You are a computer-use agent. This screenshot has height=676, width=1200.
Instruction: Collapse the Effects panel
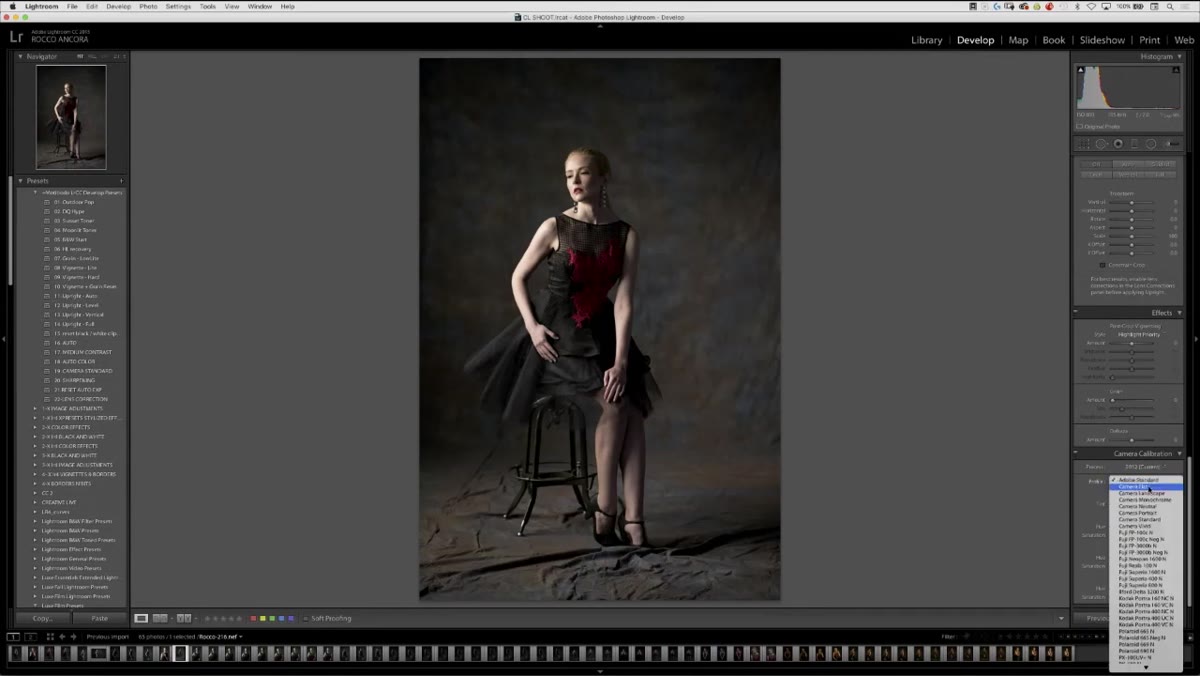(x=1179, y=313)
